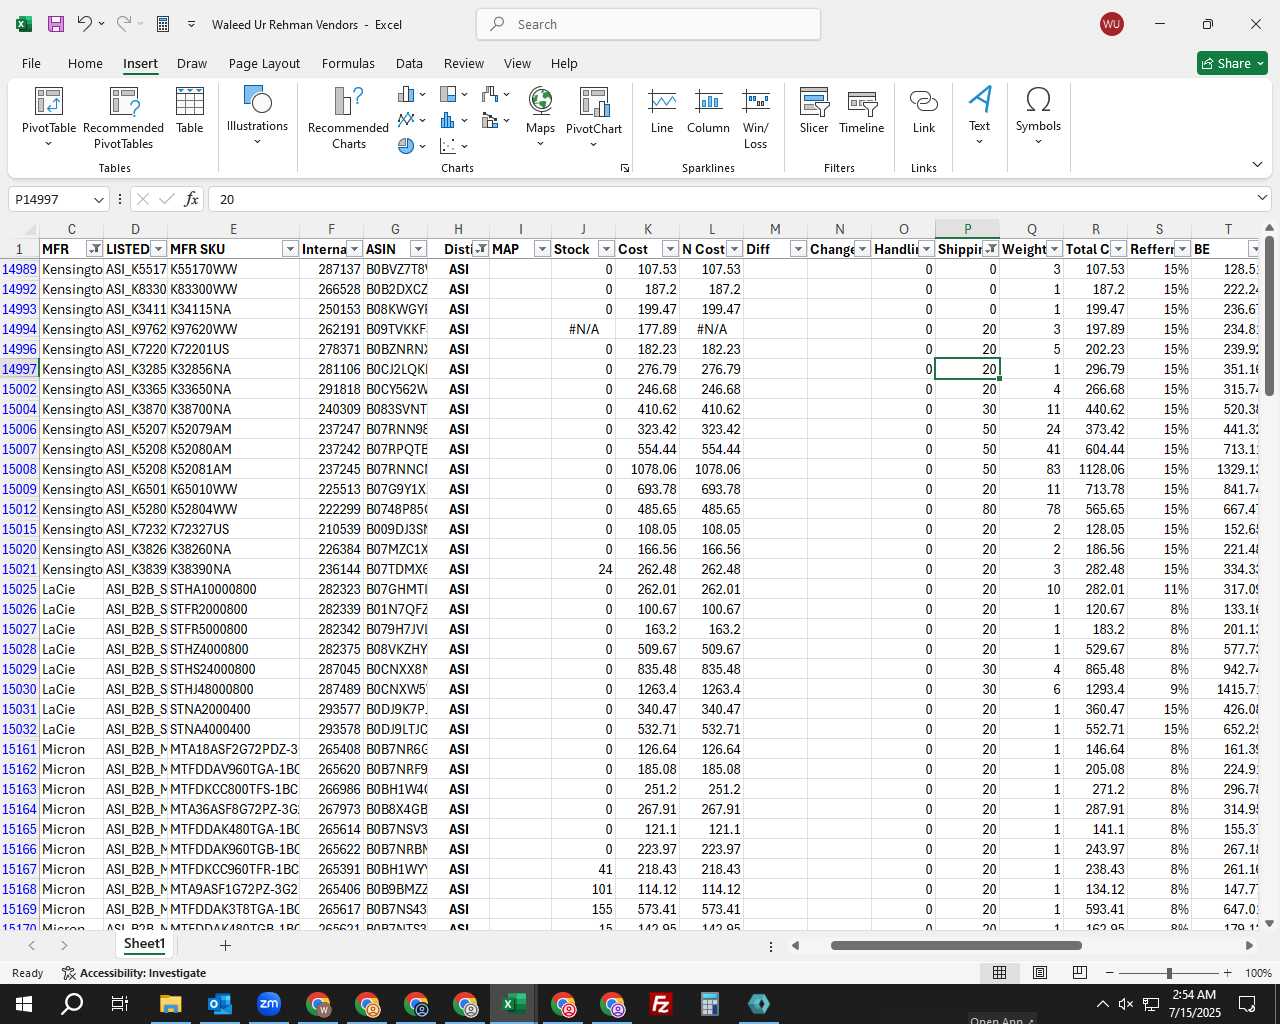1280x1024 pixels.
Task: Open the Charts dialog launcher
Action: (x=625, y=168)
